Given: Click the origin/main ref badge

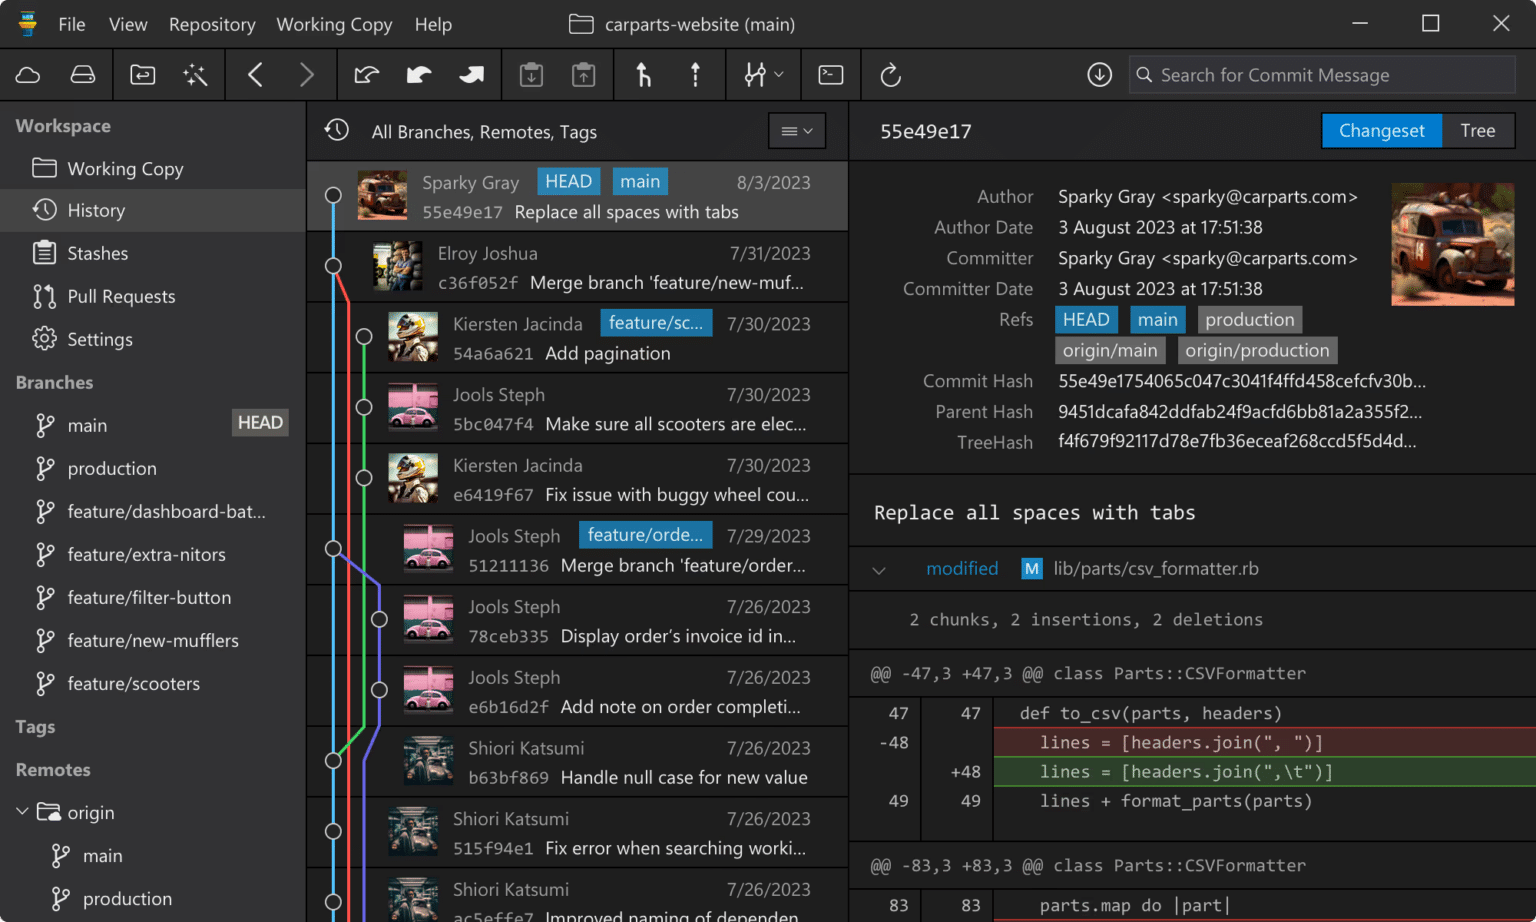Looking at the screenshot, I should click(x=1110, y=350).
